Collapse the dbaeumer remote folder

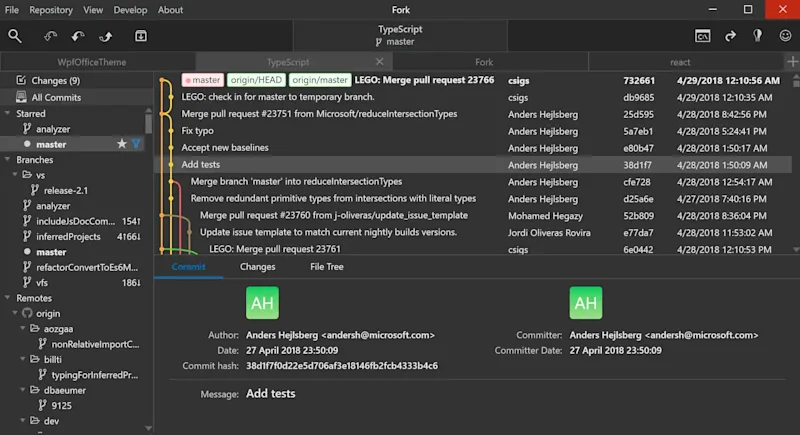pyautogui.click(x=23, y=389)
